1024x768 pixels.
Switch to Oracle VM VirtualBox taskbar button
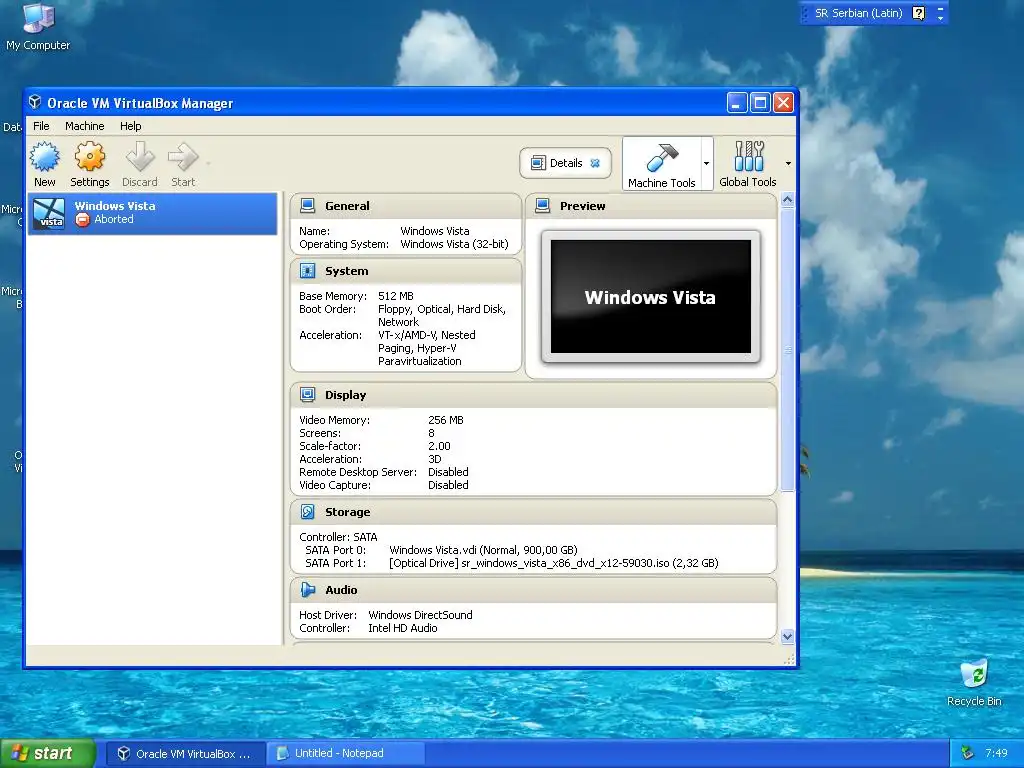(x=185, y=754)
